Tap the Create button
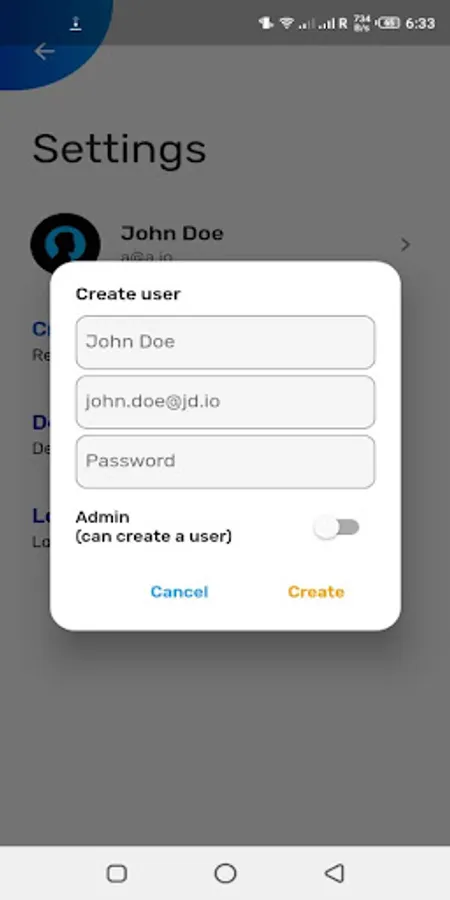Image resolution: width=450 pixels, height=900 pixels. point(316,592)
